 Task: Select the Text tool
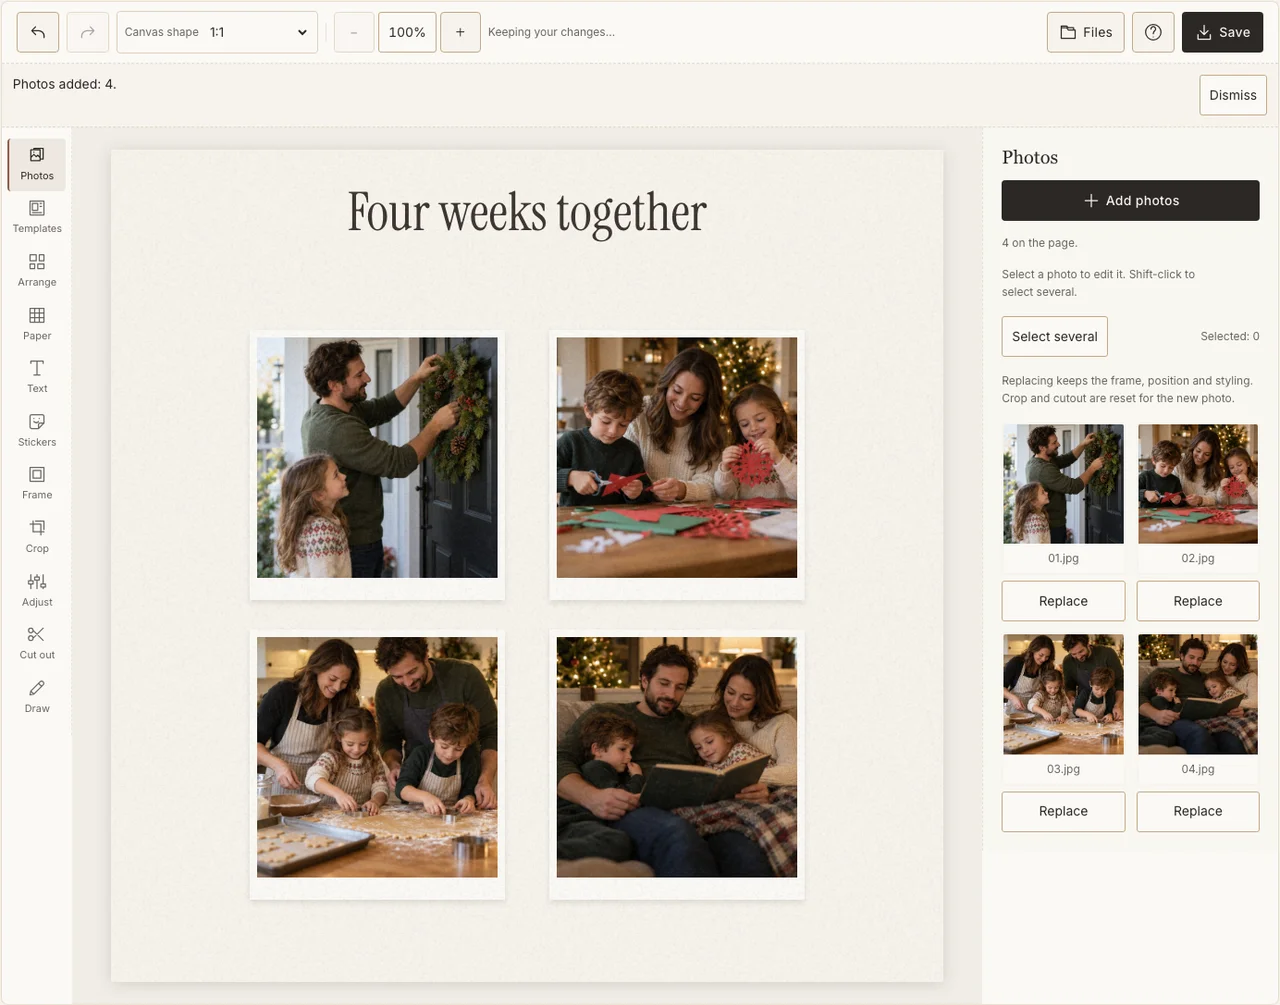(x=37, y=377)
